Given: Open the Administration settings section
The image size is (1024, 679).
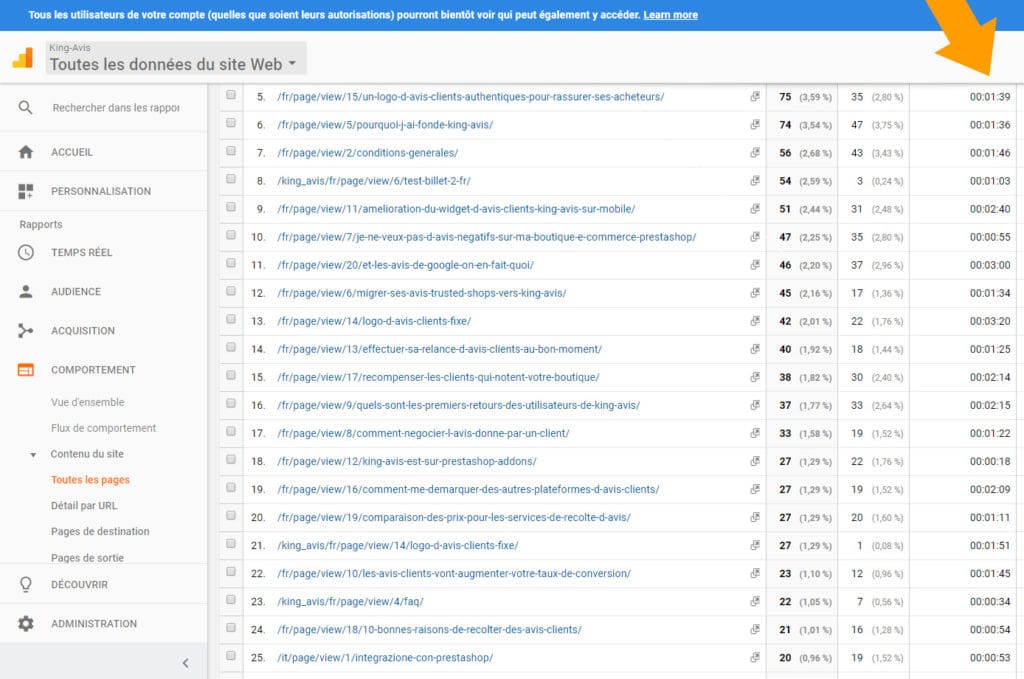Looking at the screenshot, I should [94, 624].
